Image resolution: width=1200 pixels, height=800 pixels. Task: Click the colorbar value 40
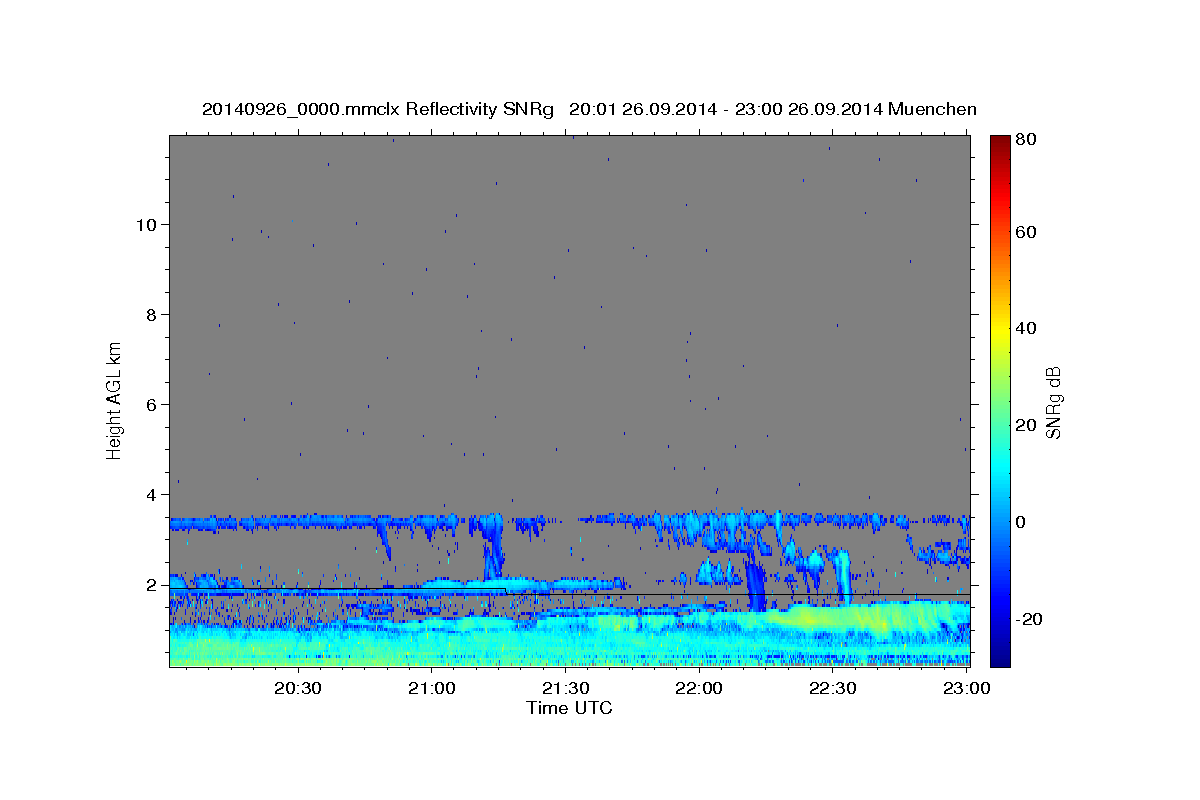[1027, 328]
